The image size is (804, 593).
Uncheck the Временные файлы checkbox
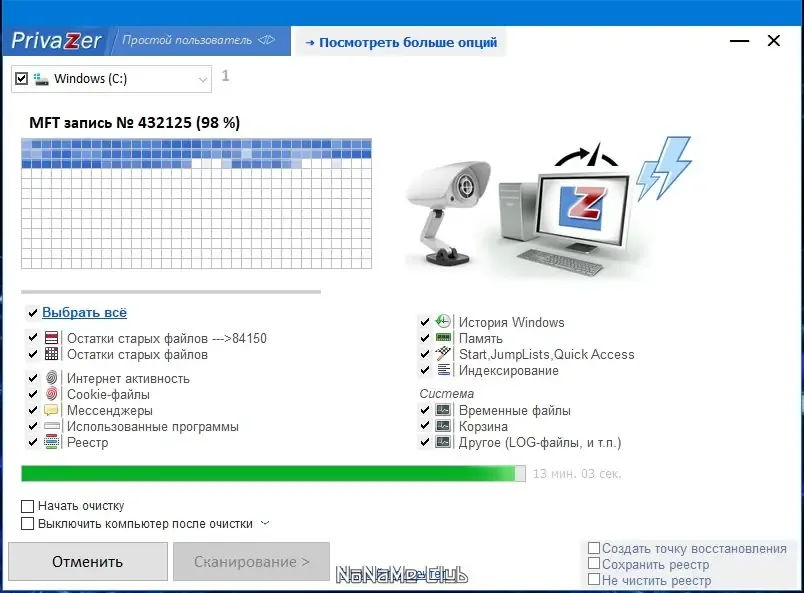coord(425,410)
